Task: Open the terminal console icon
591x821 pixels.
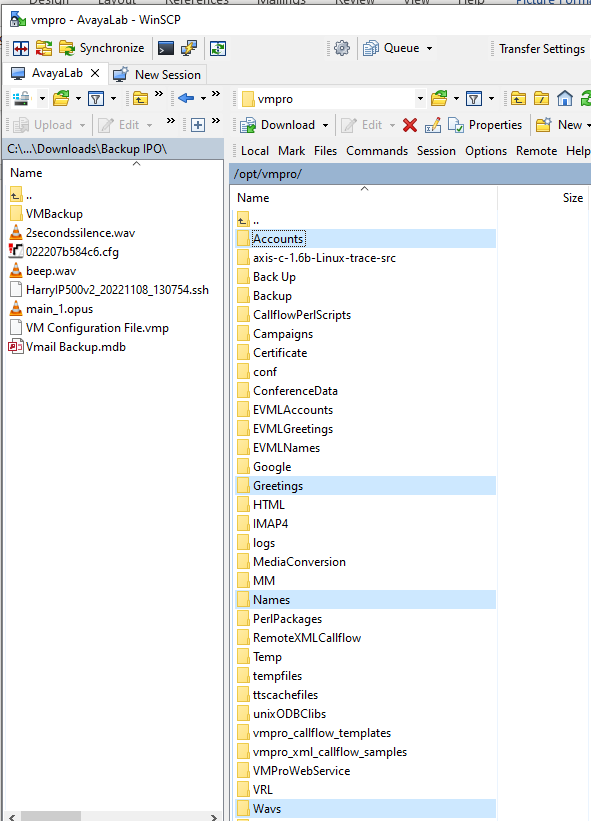Action: coord(166,49)
